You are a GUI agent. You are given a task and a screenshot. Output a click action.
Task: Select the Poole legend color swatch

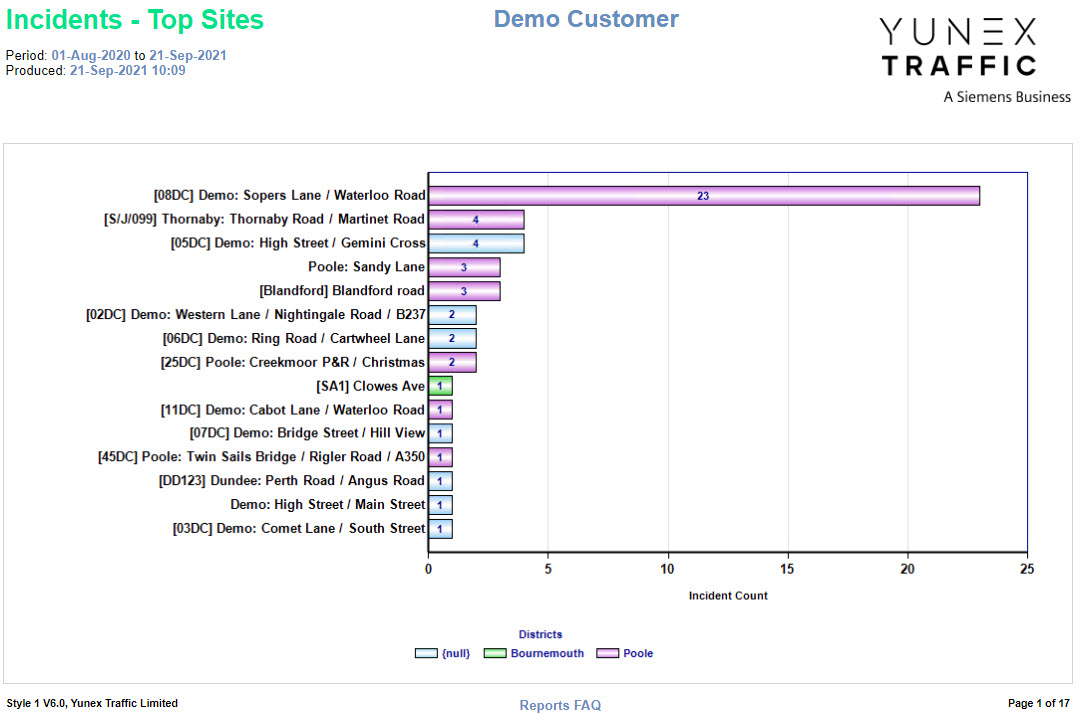click(x=608, y=653)
